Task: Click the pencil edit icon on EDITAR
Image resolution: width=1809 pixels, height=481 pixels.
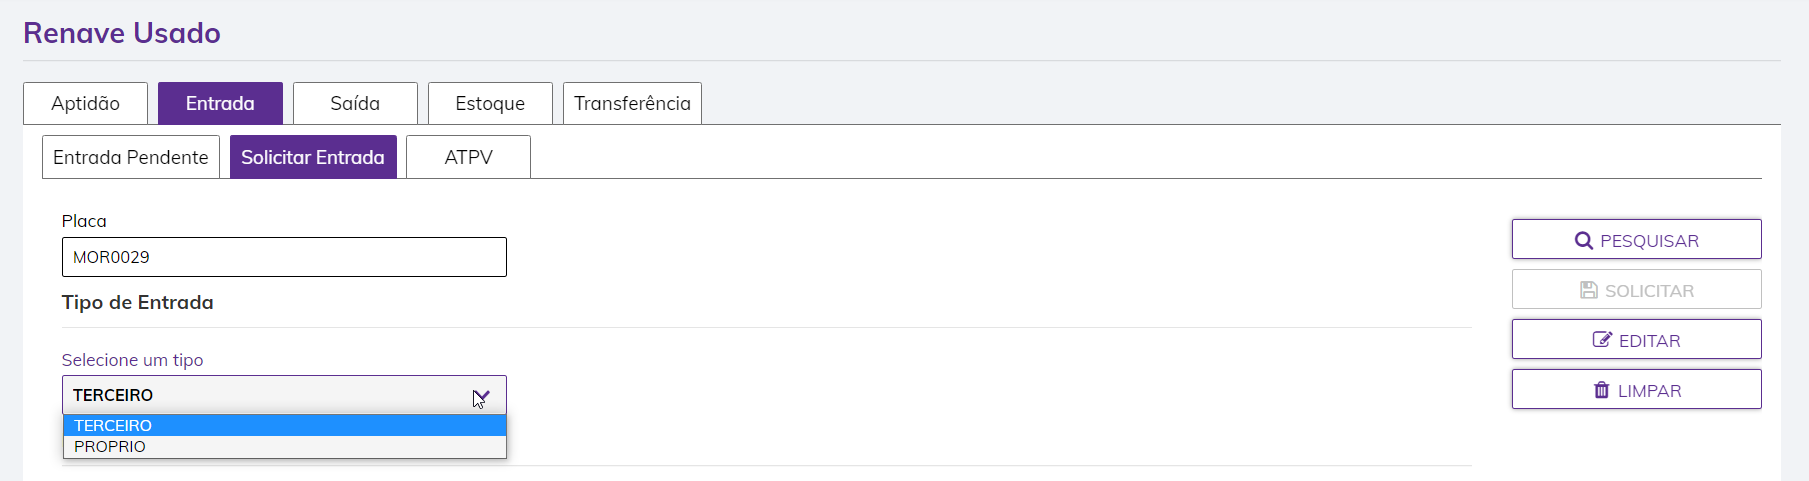Action: click(x=1601, y=340)
